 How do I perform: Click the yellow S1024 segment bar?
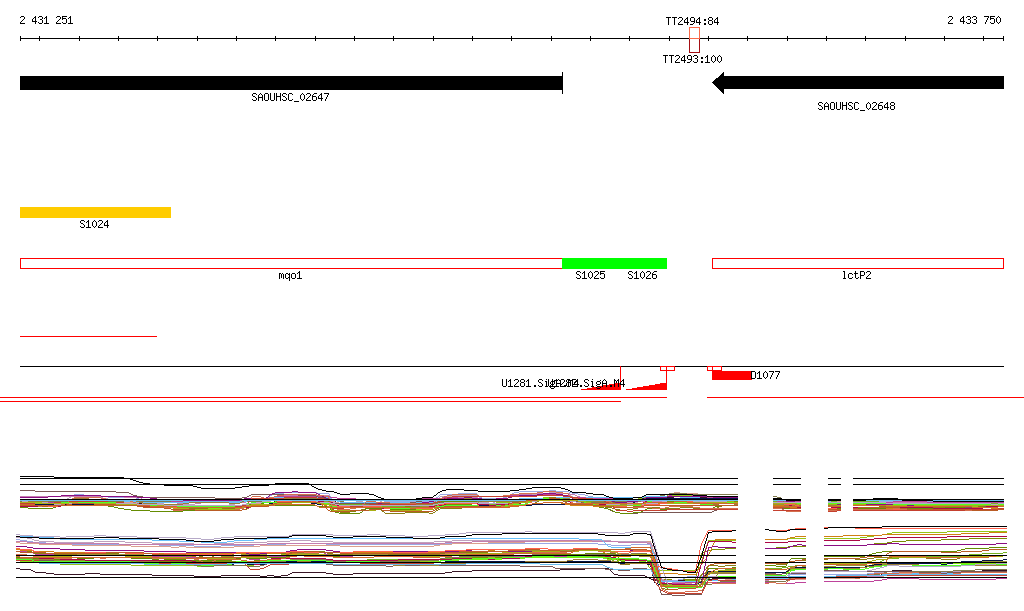tap(95, 212)
